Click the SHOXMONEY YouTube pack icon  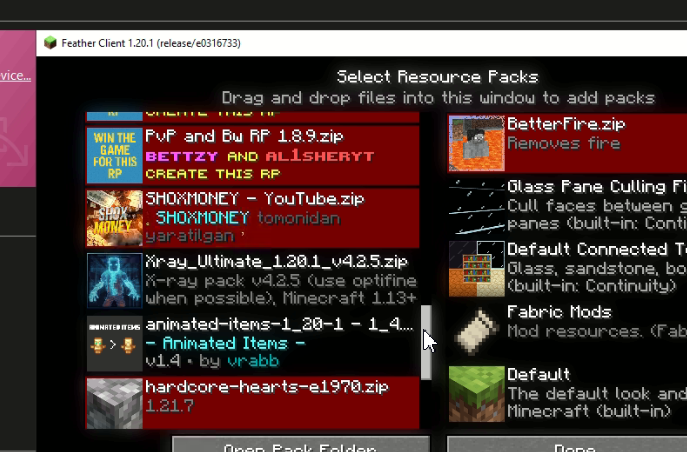115,218
